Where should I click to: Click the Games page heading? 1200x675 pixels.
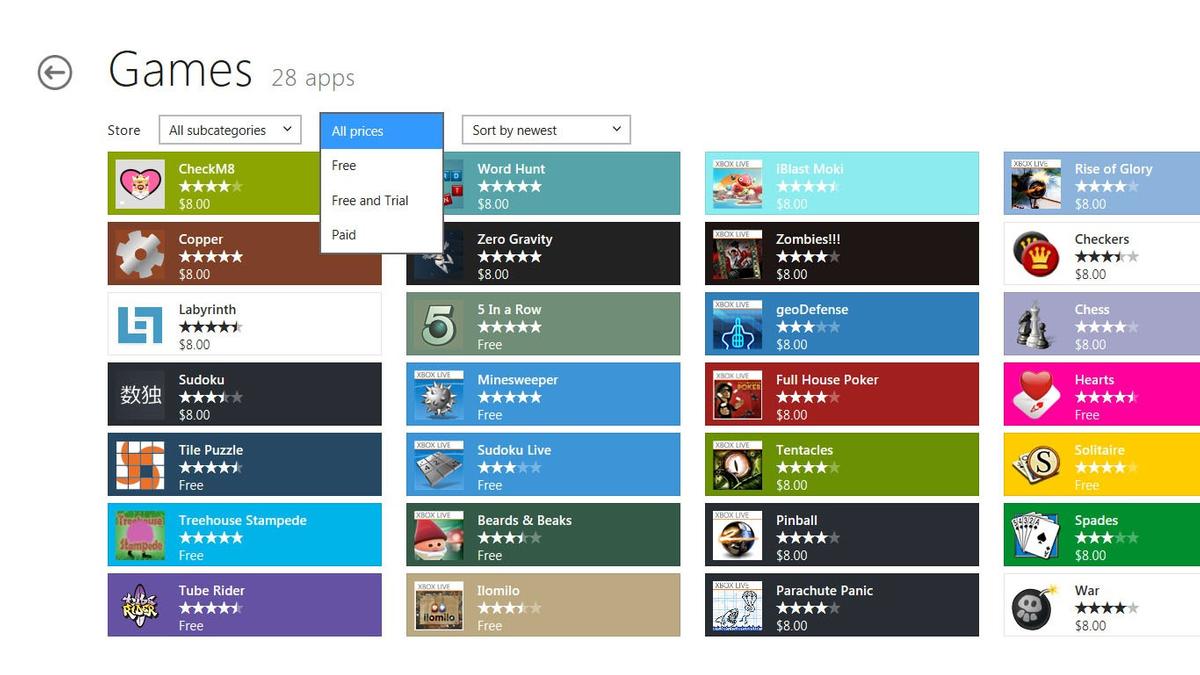[x=180, y=70]
